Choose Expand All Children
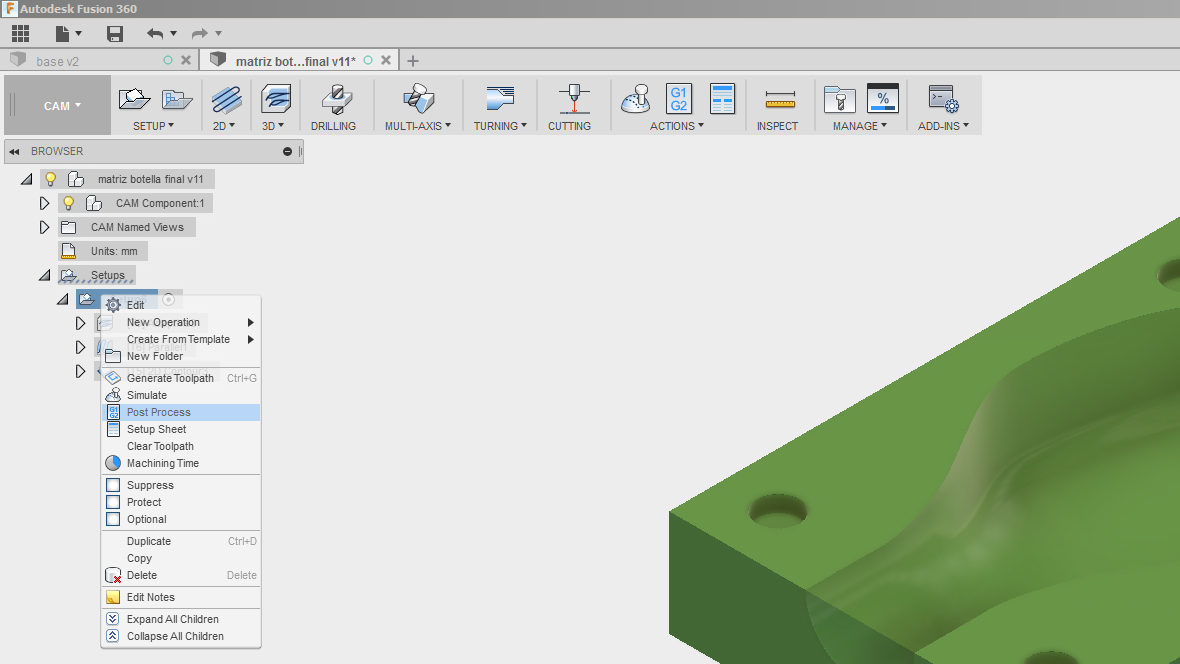The width and height of the screenshot is (1180, 664). (x=181, y=619)
